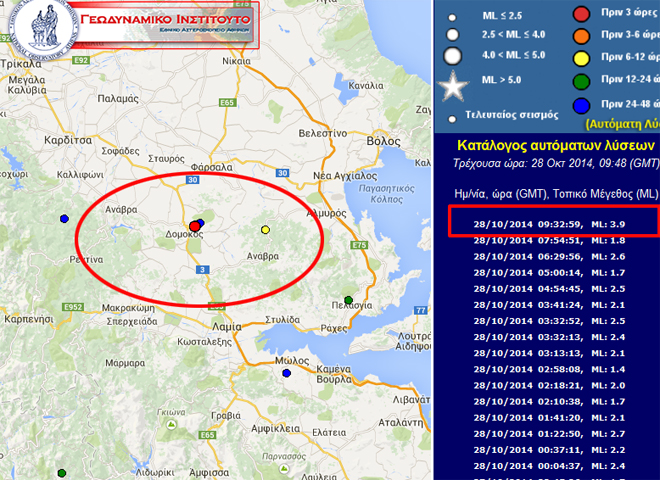Click the red earthquake marker near Δομοκός
The width and height of the screenshot is (660, 480).
(x=194, y=225)
